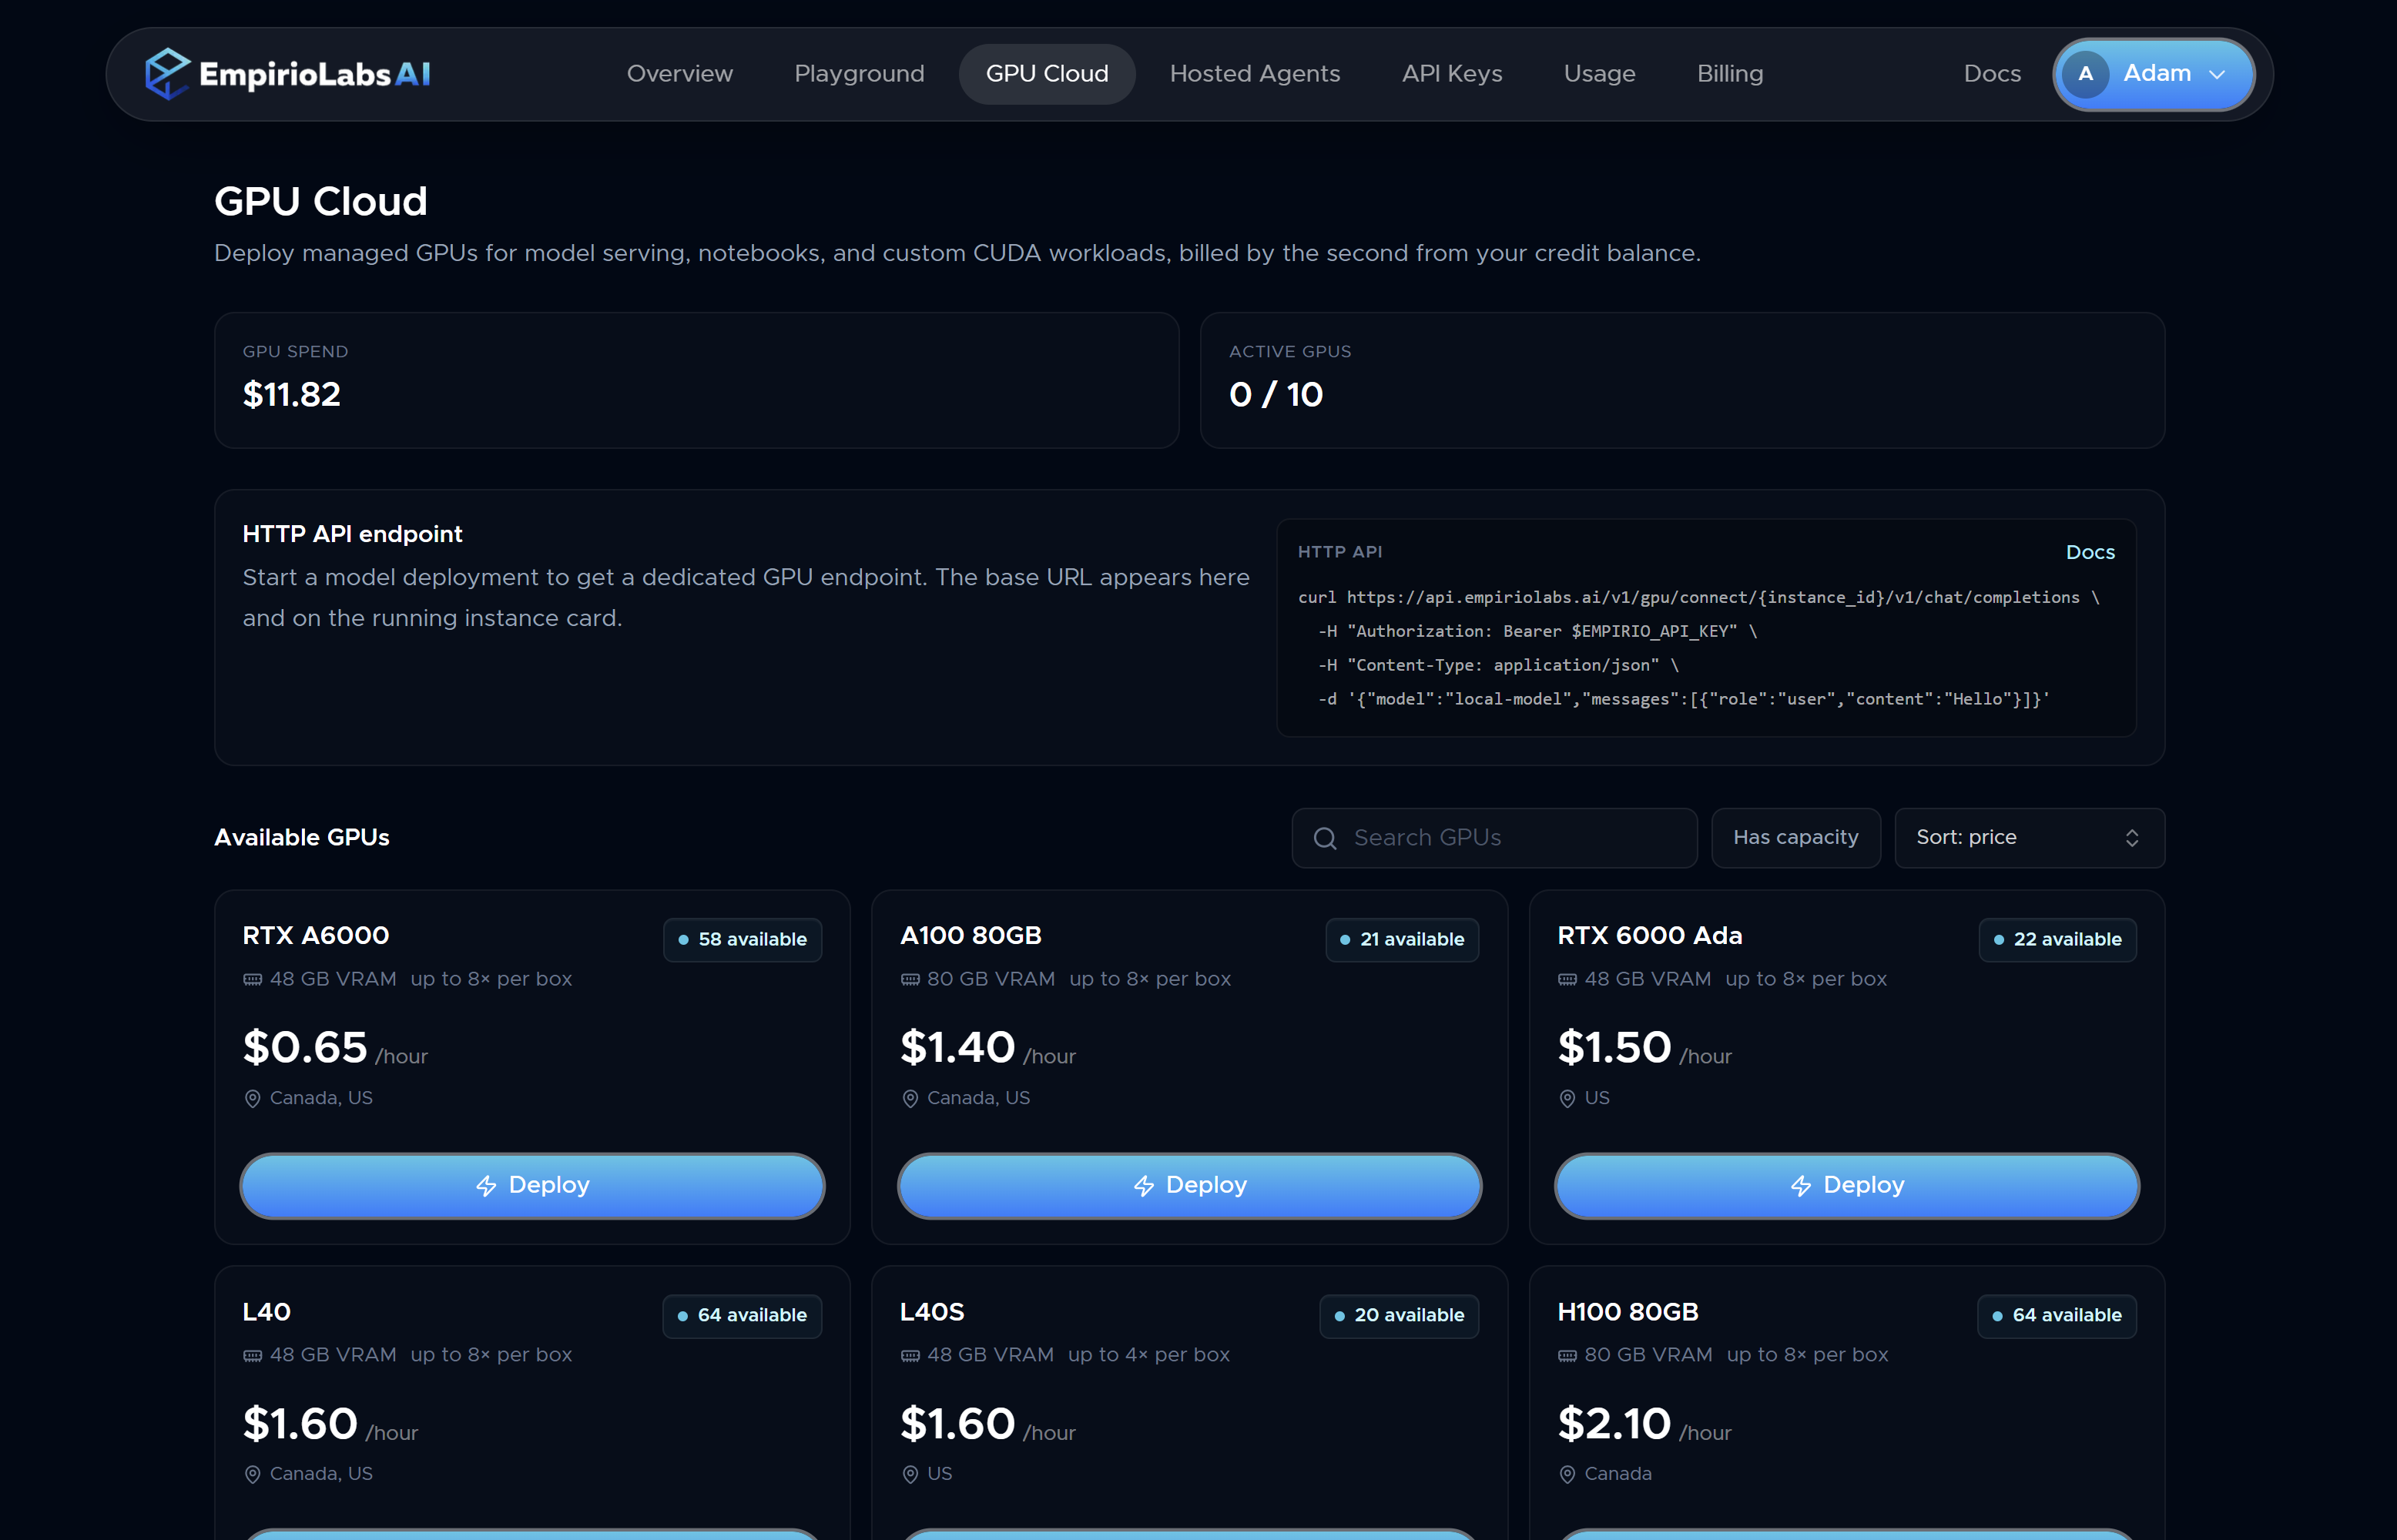Click the L40S location pin icon

pyautogui.click(x=909, y=1475)
